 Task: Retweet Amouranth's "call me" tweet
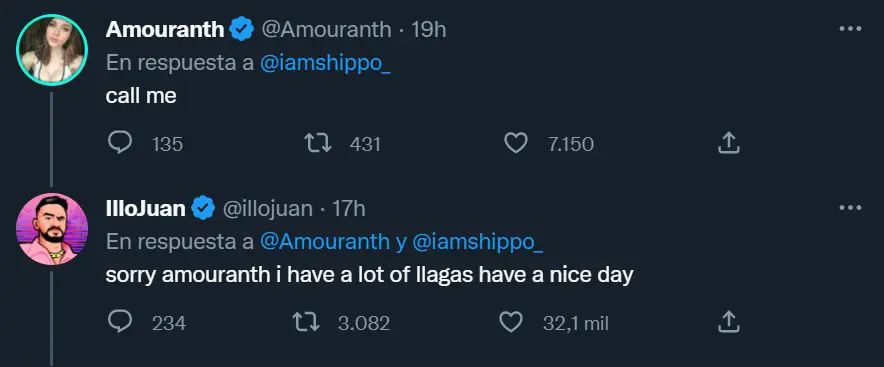318,143
